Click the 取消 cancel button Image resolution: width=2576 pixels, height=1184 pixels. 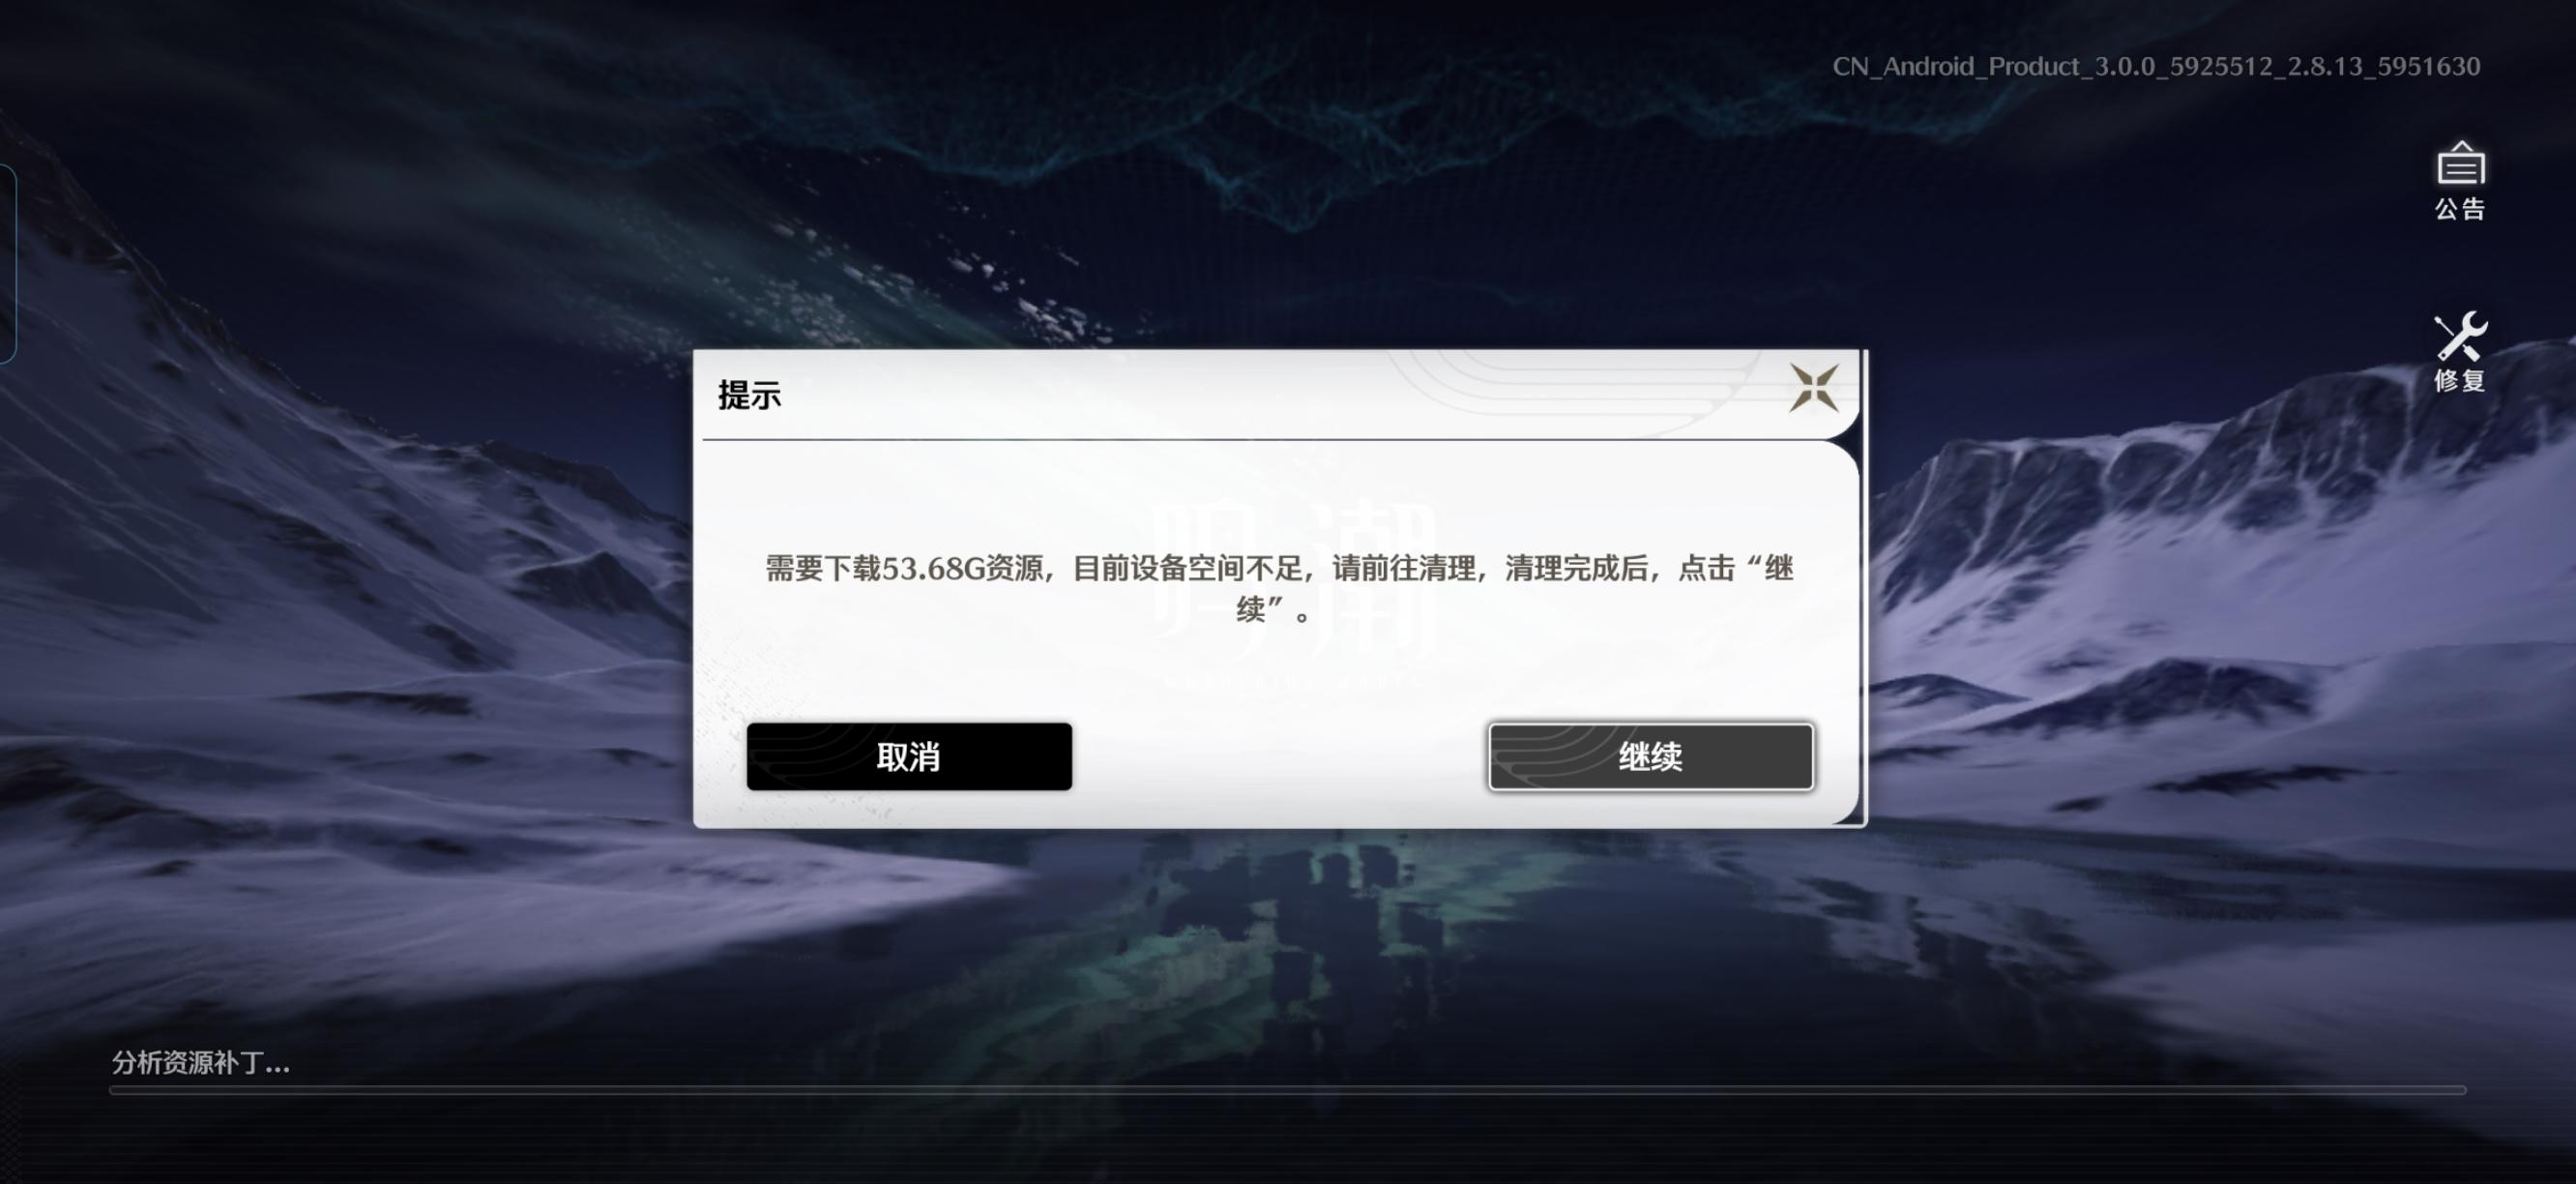click(909, 757)
